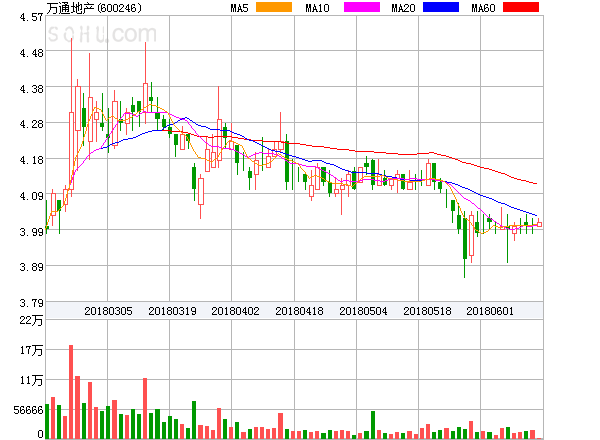
Task: Click the red MA60 legend swatch
Action: tap(521, 7)
